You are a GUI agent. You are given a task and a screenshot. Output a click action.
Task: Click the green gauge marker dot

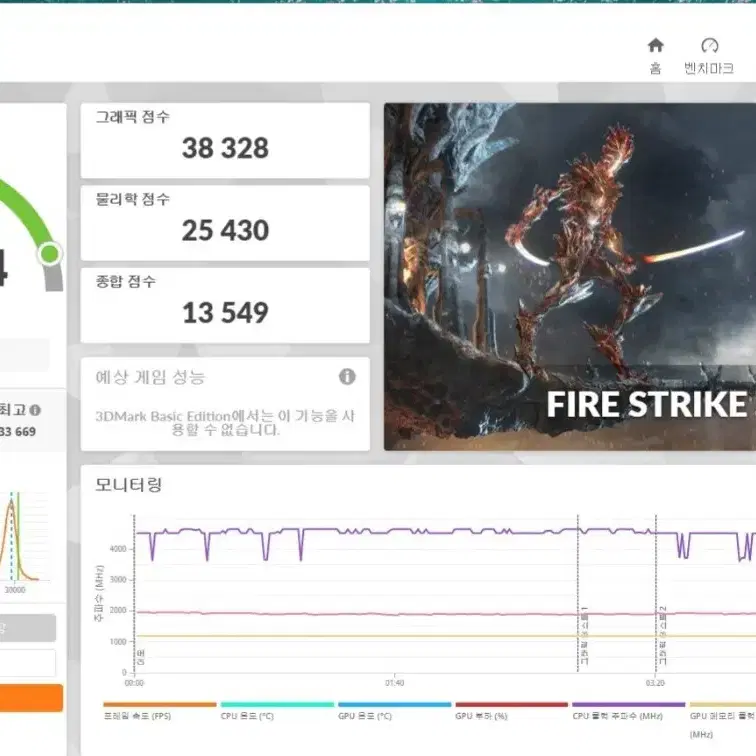50,254
